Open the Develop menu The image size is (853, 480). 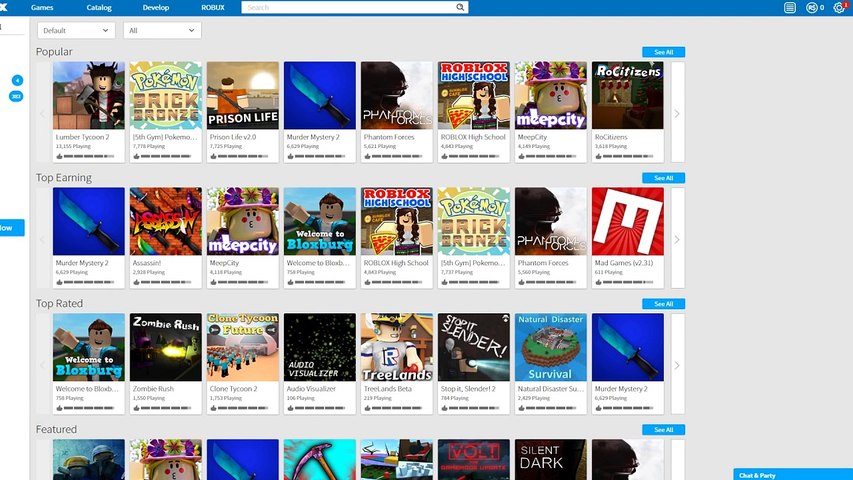[x=156, y=8]
